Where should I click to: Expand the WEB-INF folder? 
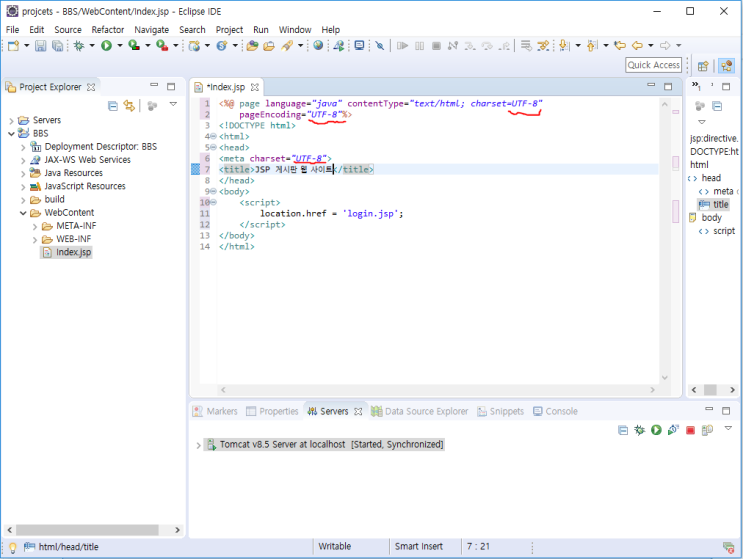tap(35, 240)
